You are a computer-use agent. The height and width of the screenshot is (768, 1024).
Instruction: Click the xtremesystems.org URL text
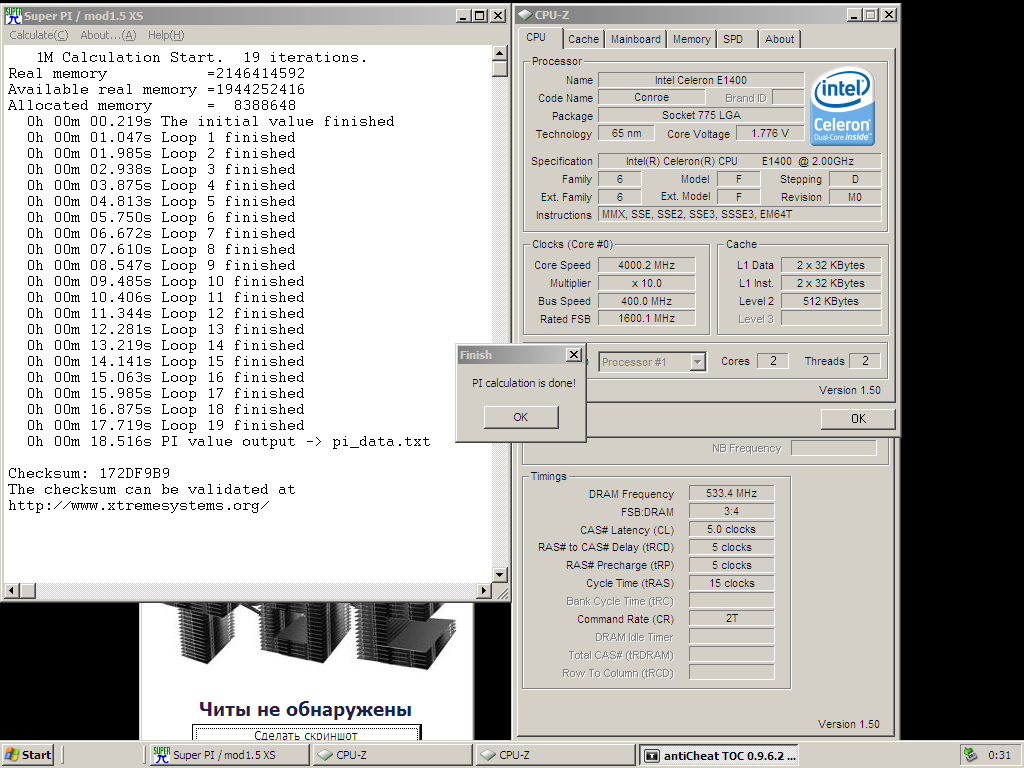[138, 505]
